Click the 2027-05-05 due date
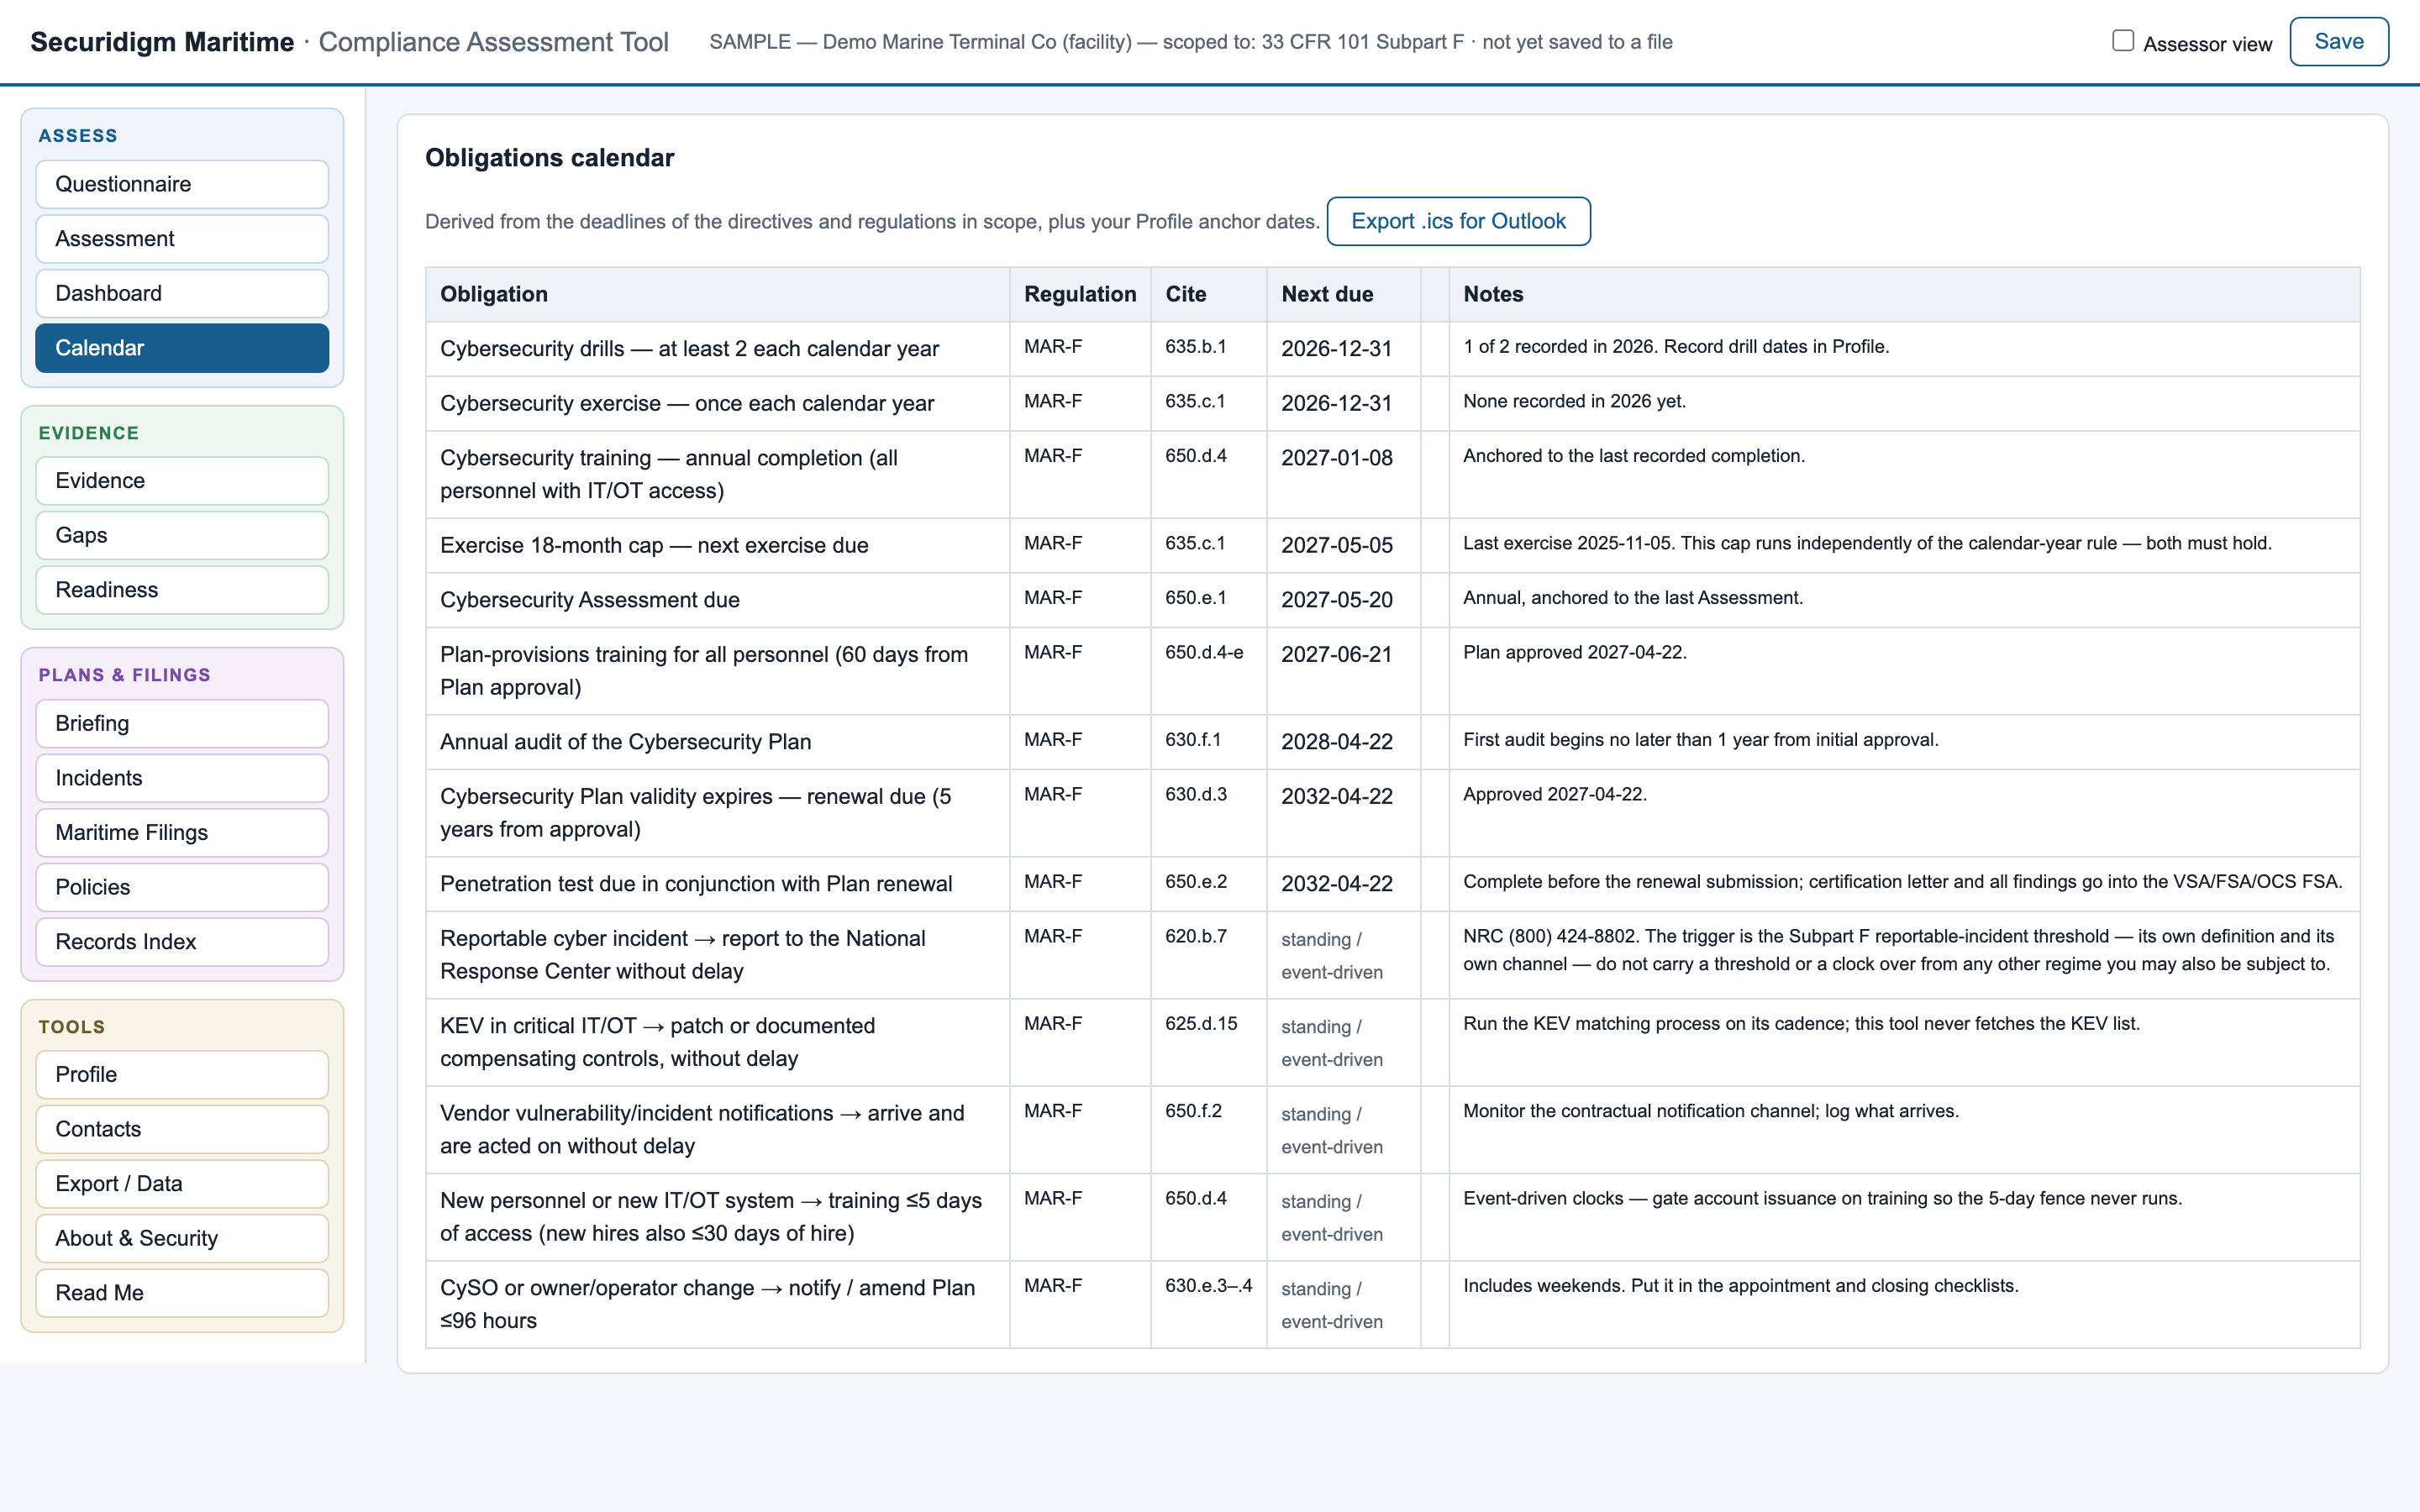The image size is (2420, 1512). tap(1337, 545)
